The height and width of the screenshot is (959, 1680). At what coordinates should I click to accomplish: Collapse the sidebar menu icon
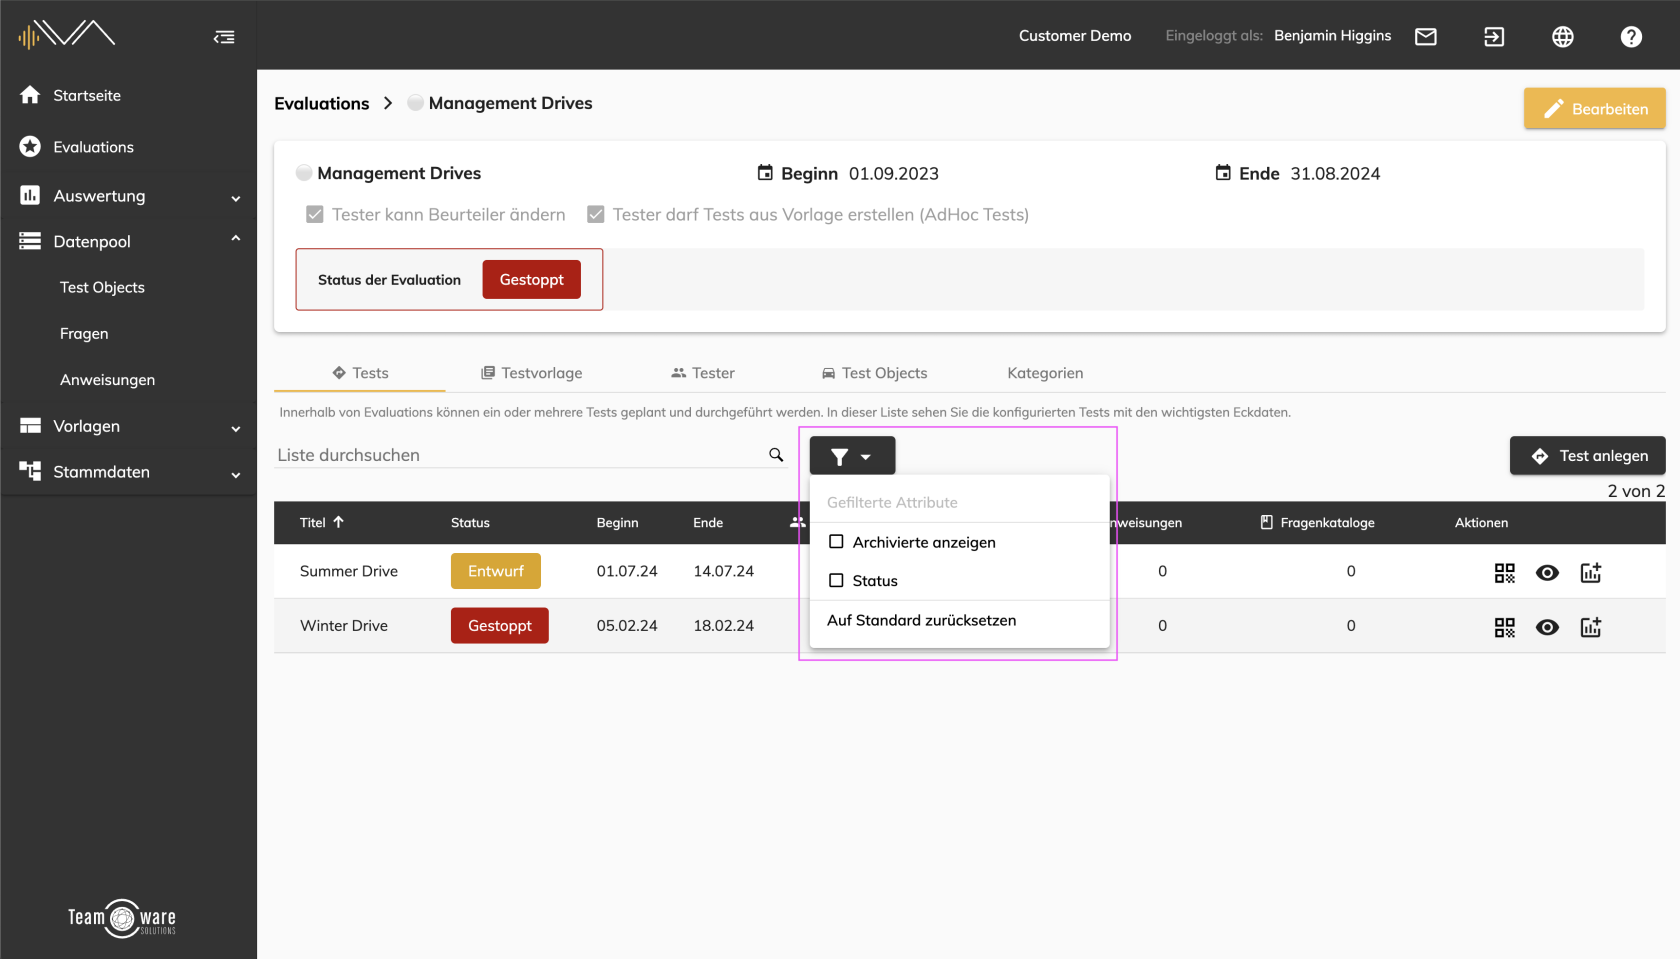[x=224, y=37]
